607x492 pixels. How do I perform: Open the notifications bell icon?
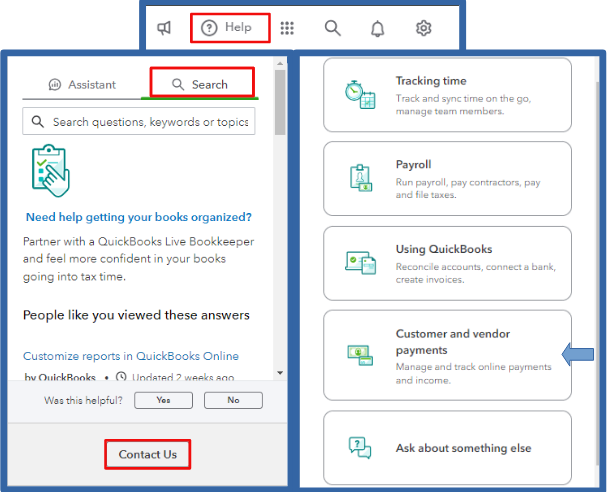(378, 28)
